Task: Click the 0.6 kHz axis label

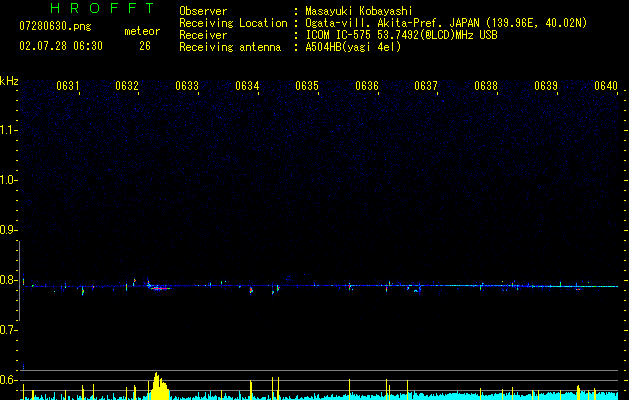Action: click(x=8, y=380)
